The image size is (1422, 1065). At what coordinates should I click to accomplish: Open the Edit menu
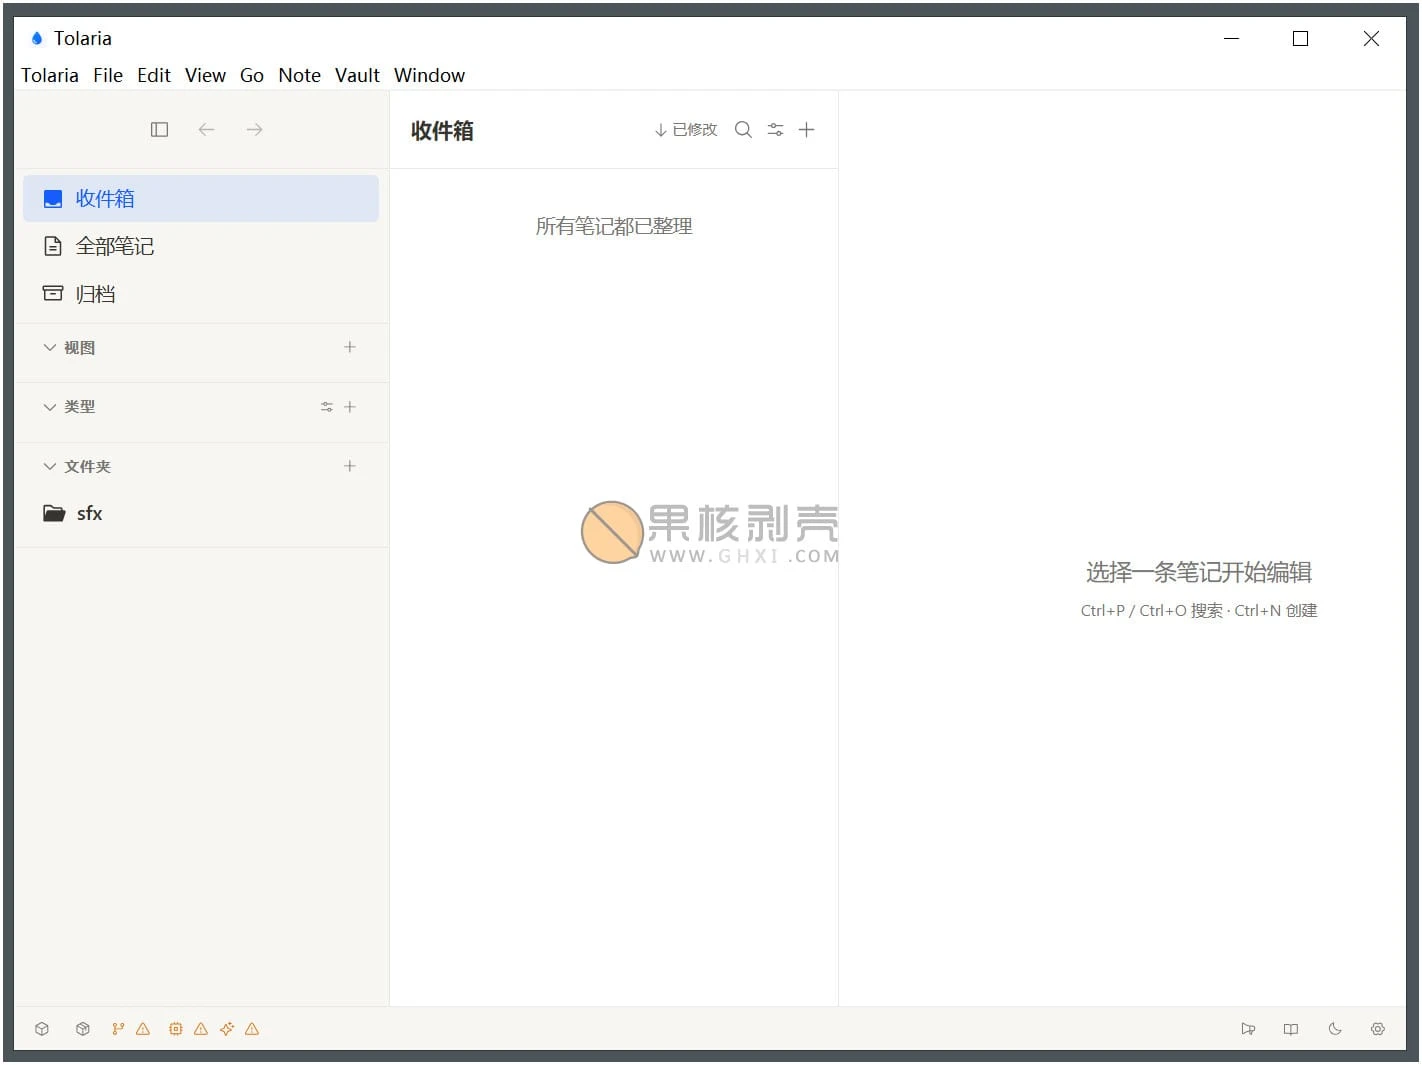tap(154, 75)
